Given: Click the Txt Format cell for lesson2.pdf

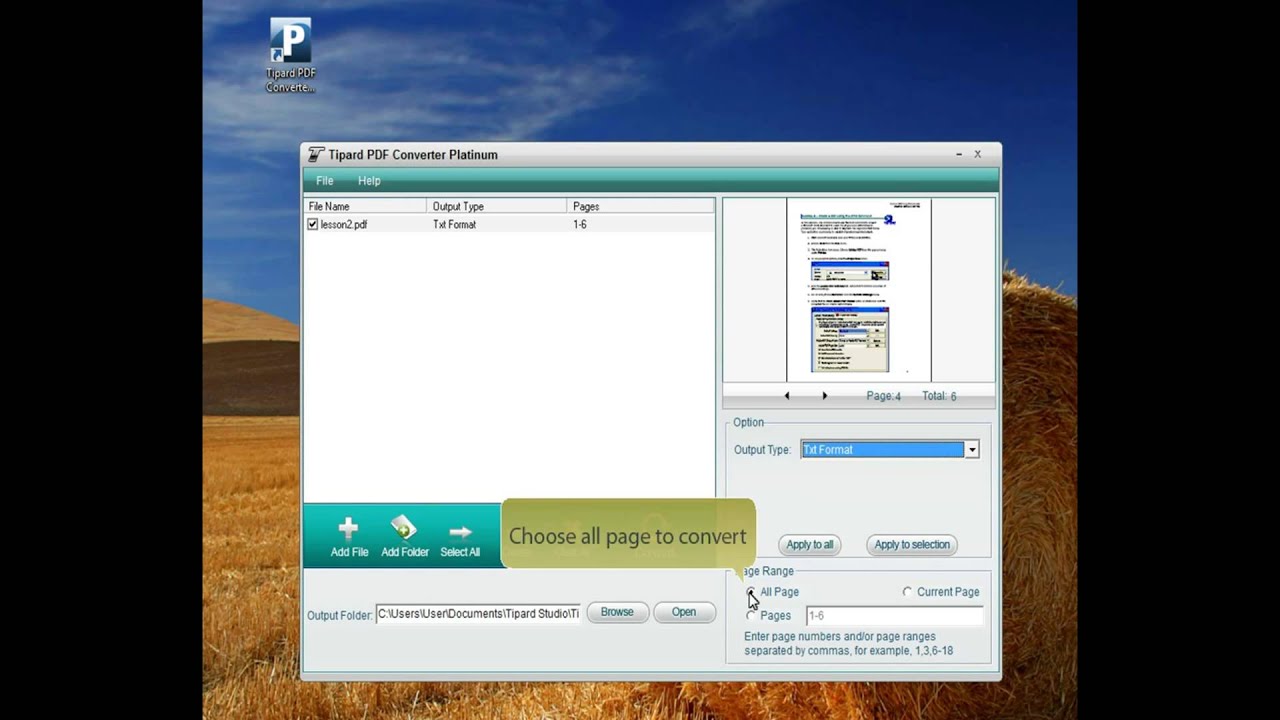Looking at the screenshot, I should (x=454, y=225).
